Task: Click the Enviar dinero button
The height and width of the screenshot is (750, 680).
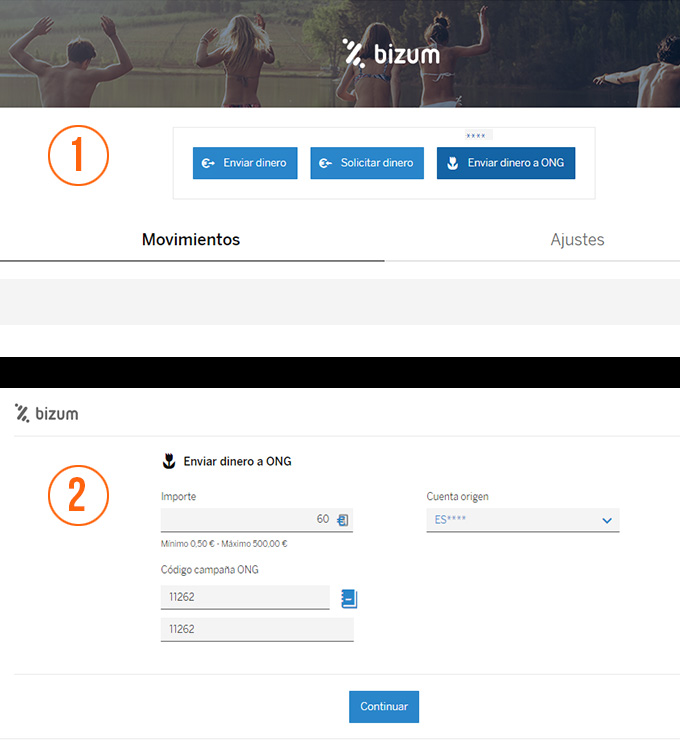Action: (x=245, y=163)
